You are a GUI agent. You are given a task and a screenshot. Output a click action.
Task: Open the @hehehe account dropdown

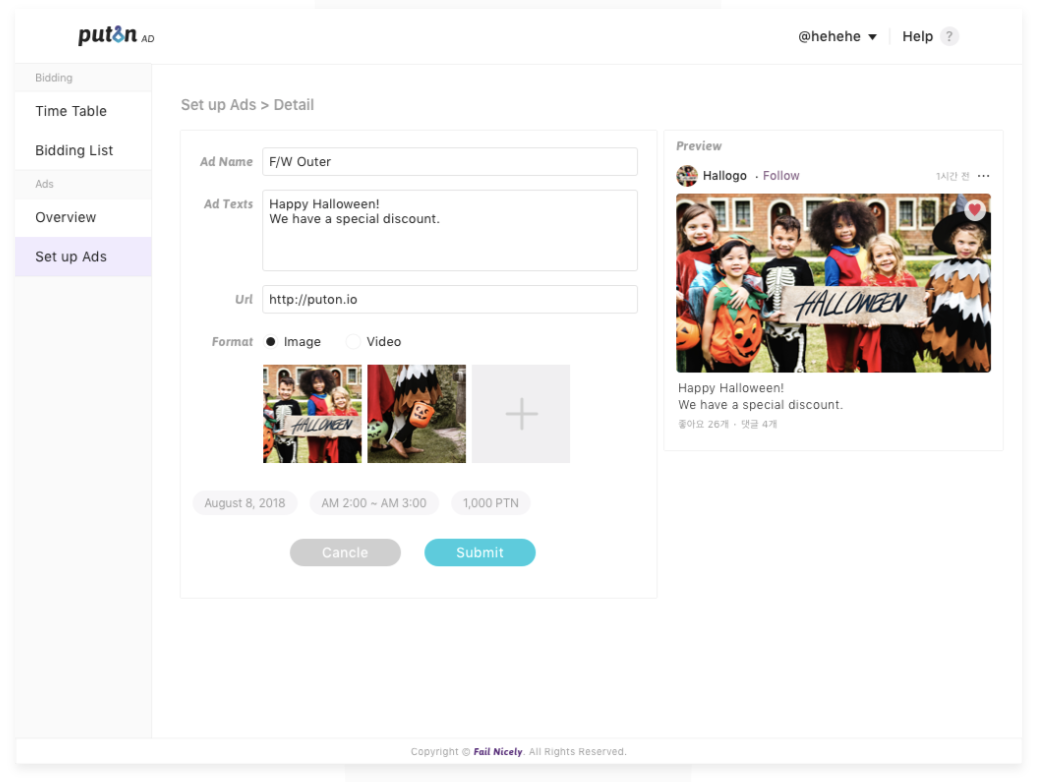(837, 36)
